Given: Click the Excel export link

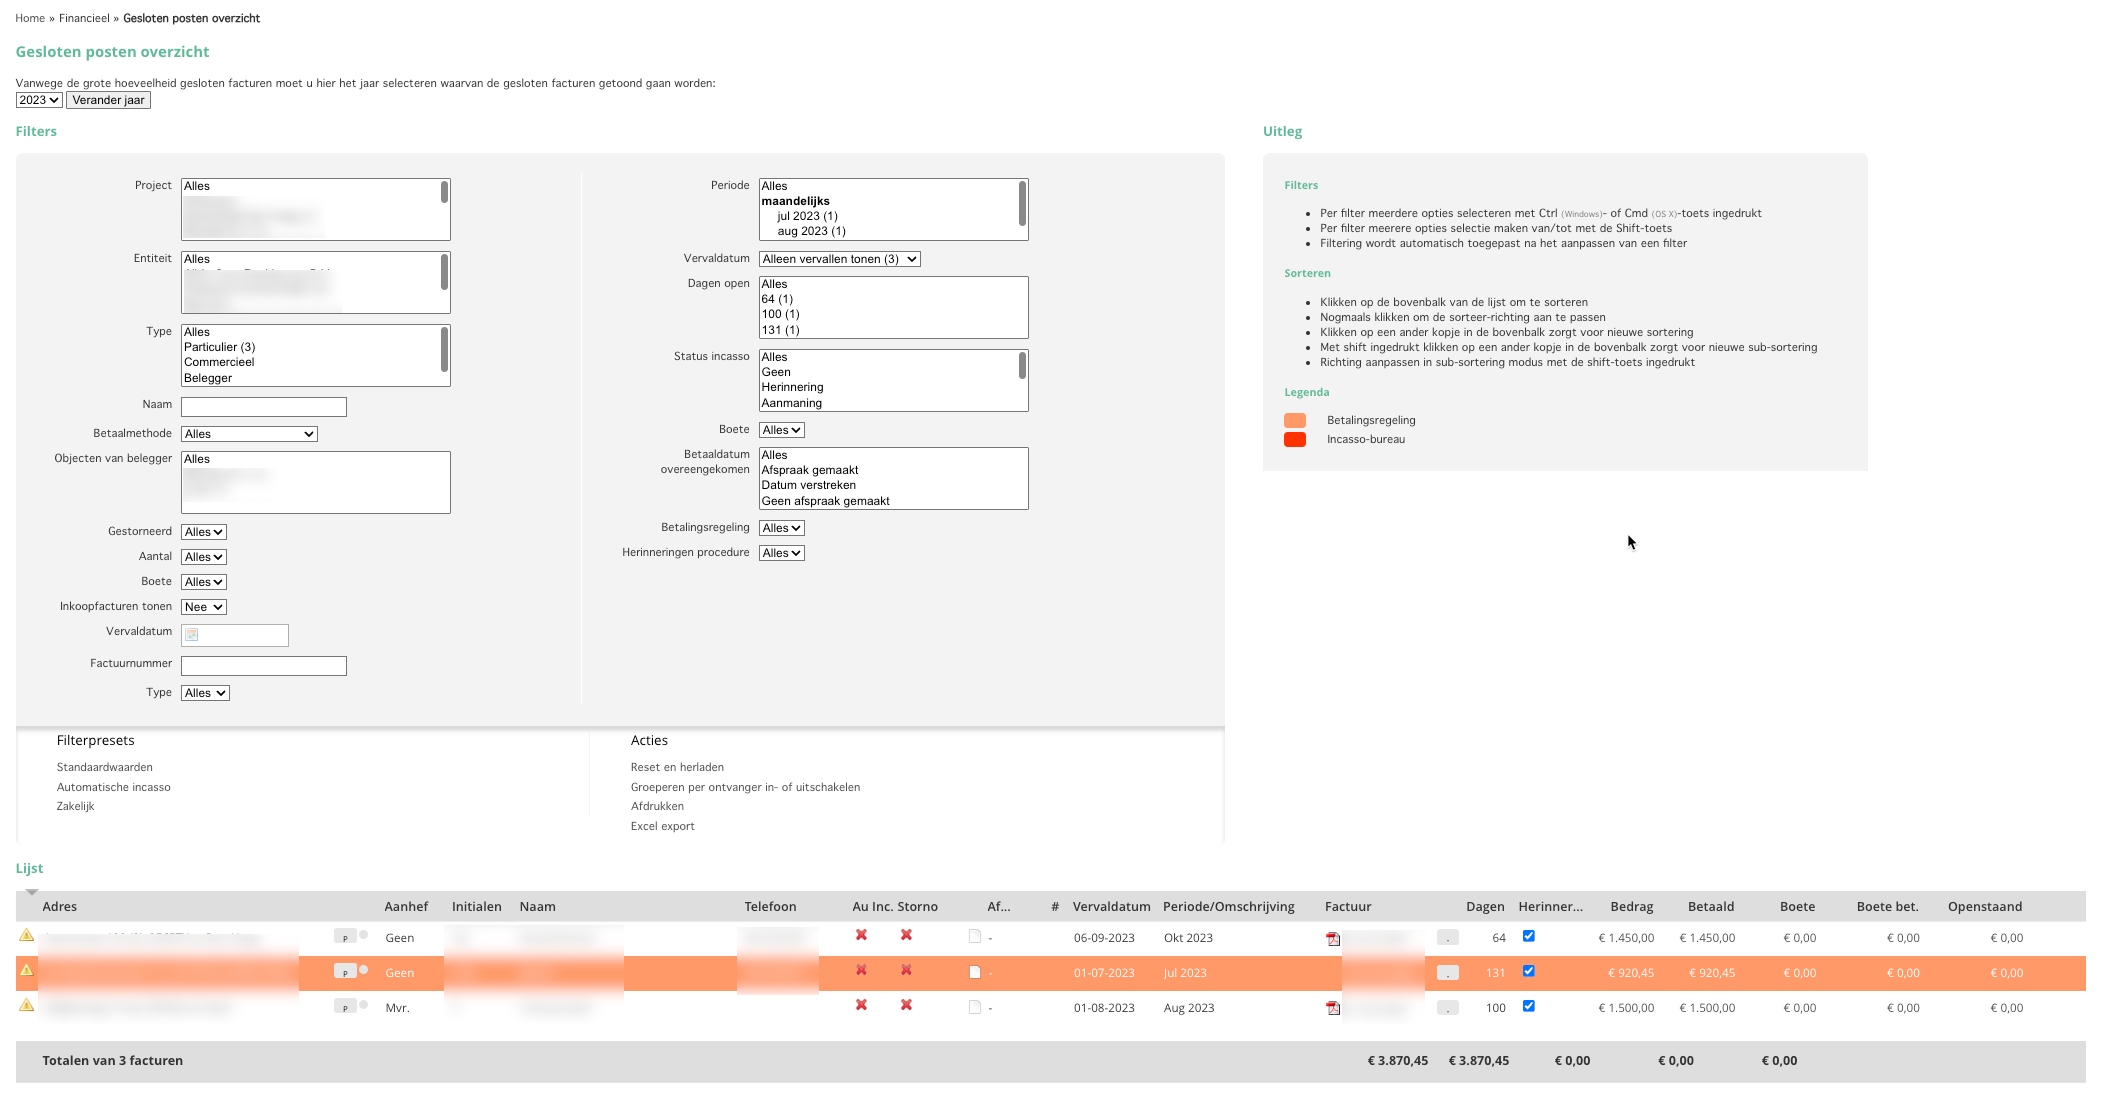Looking at the screenshot, I should (x=662, y=826).
